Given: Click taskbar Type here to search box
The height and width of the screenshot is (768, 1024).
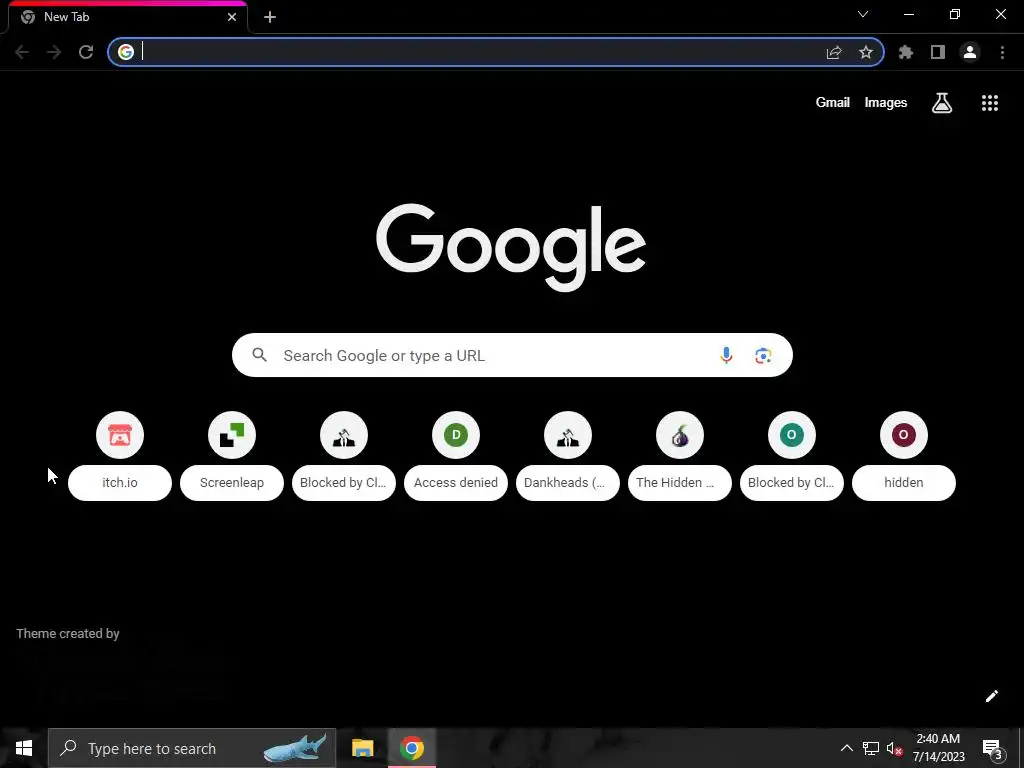Looking at the screenshot, I should [192, 748].
